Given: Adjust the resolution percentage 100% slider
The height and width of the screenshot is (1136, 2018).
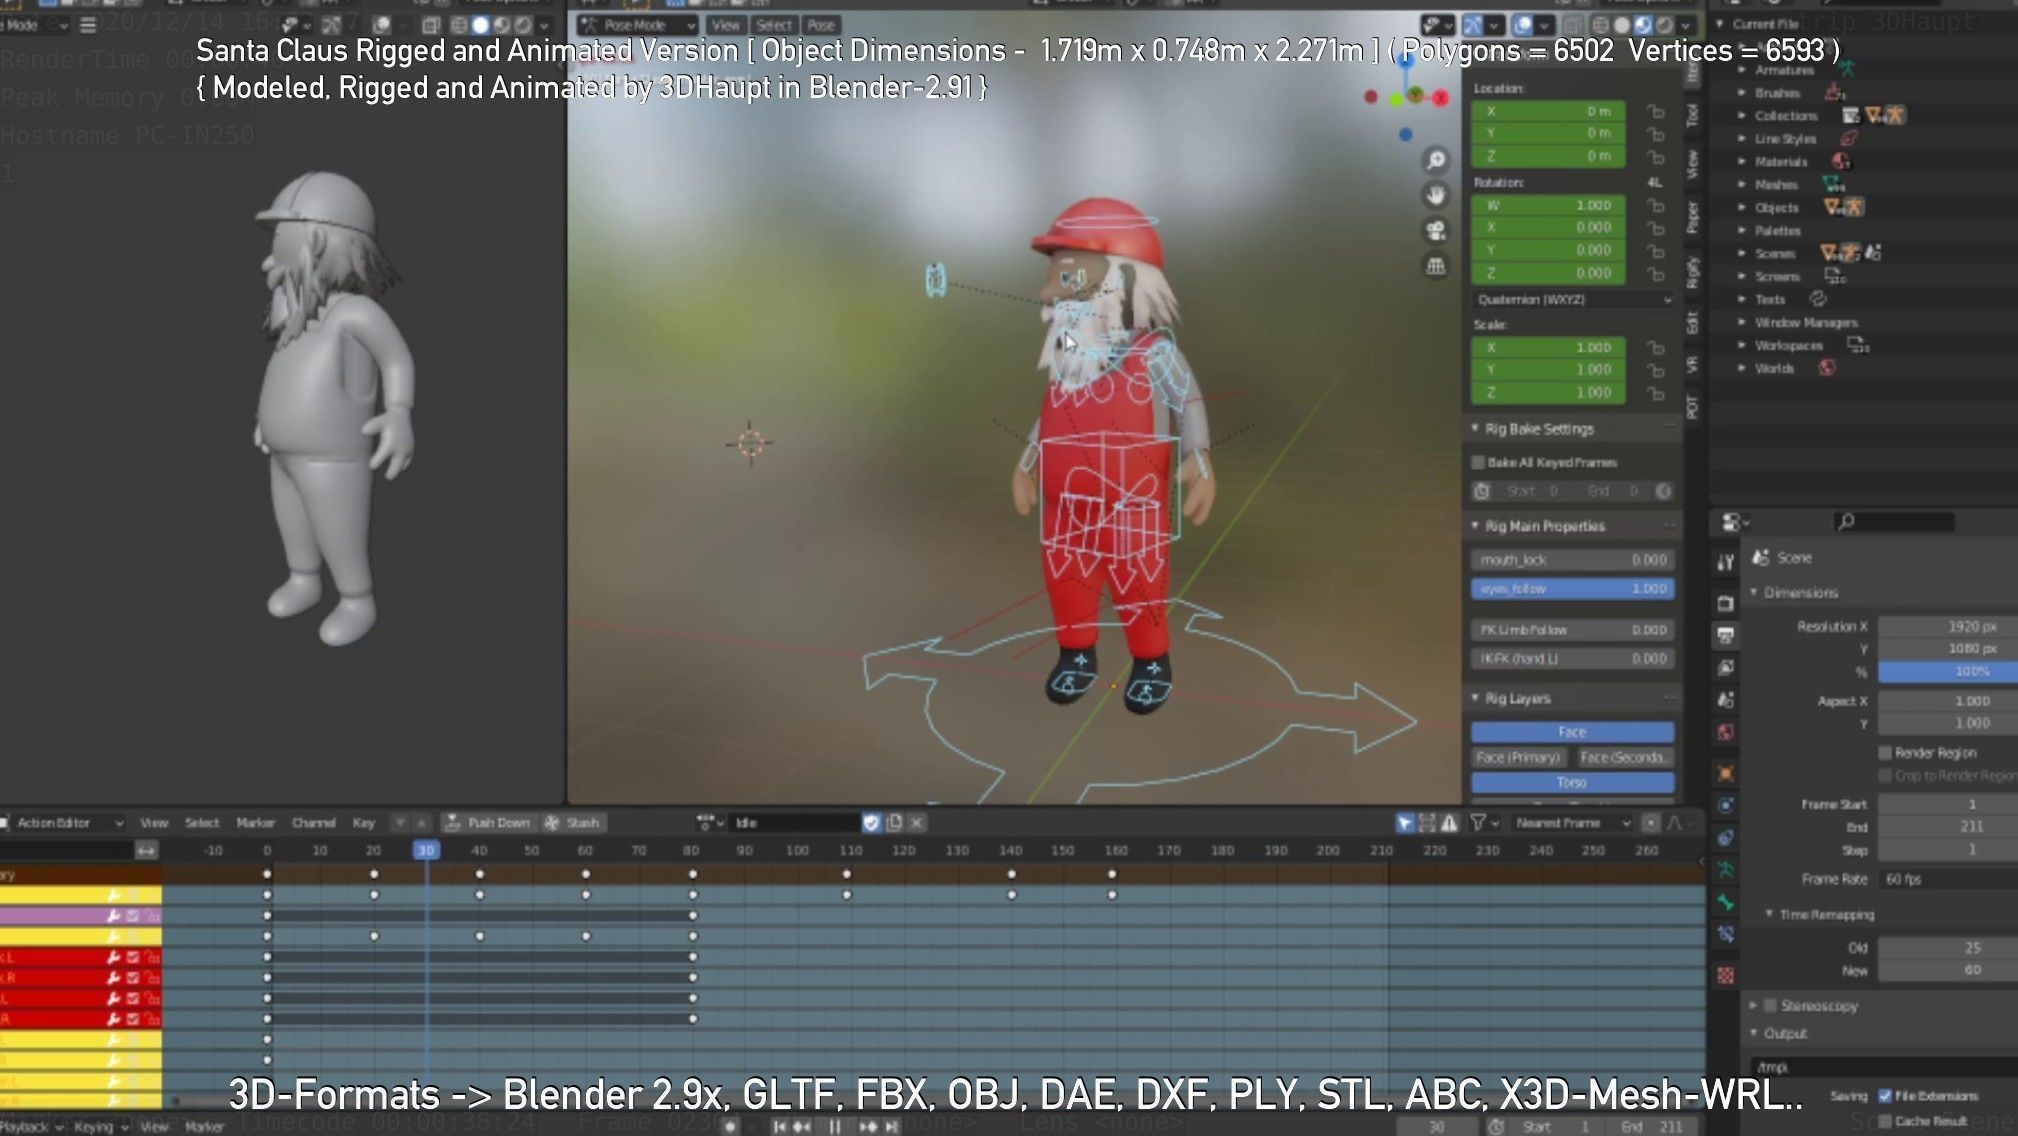Looking at the screenshot, I should pyautogui.click(x=1948, y=671).
